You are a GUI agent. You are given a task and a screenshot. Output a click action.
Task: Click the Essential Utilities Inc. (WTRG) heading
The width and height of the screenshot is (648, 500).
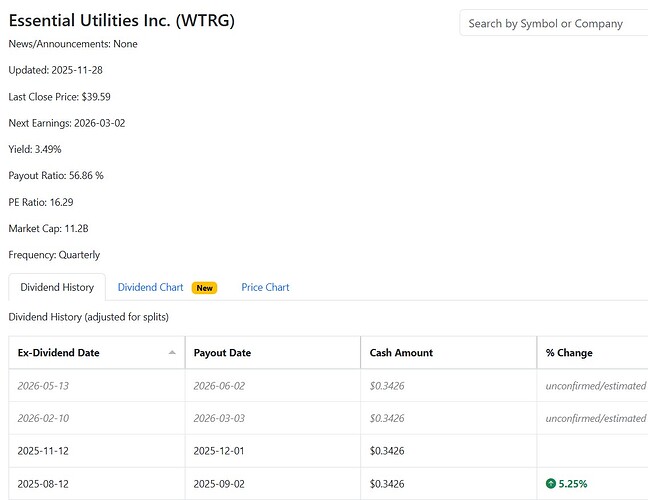click(122, 20)
